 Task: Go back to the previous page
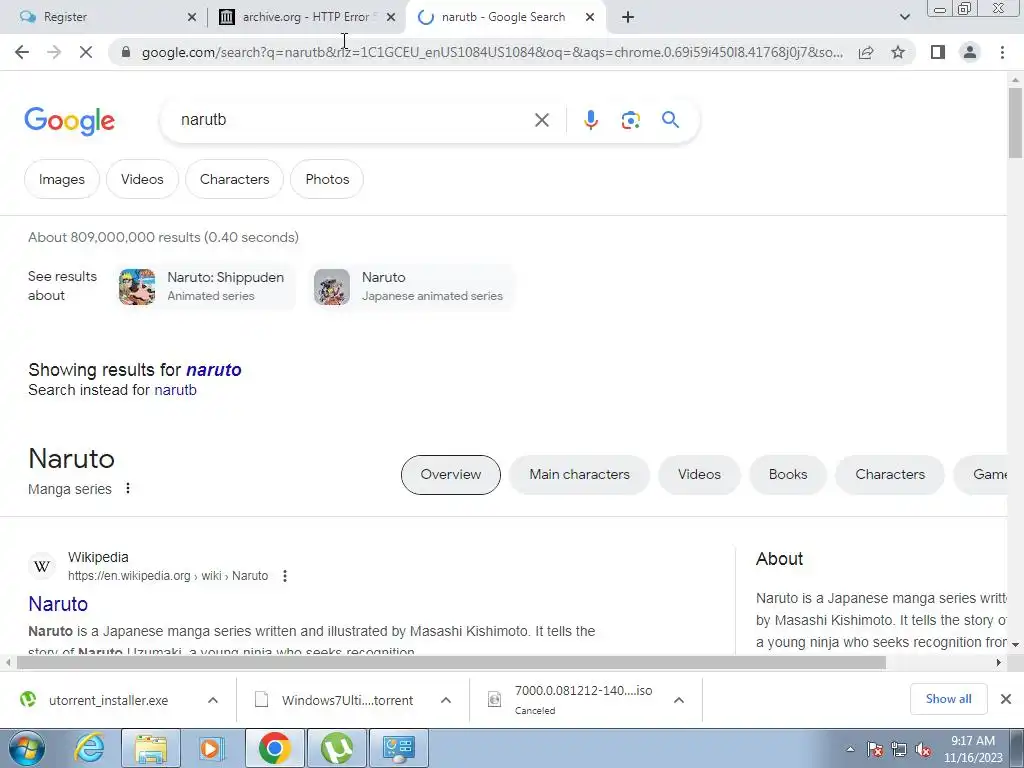coord(22,52)
